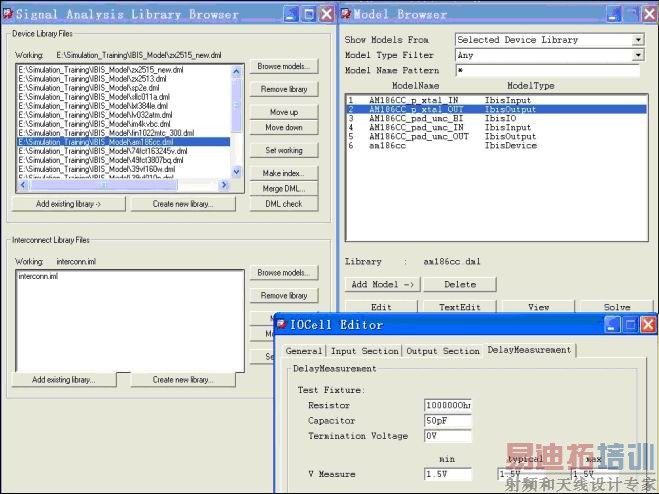Select 49fct3807bq.dml library entry
The width and height of the screenshot is (659, 494).
pyautogui.click(x=123, y=160)
